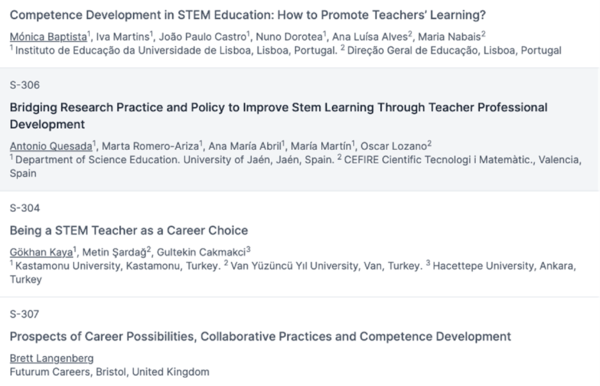Click co-author name Oscar Lozano

394,146
